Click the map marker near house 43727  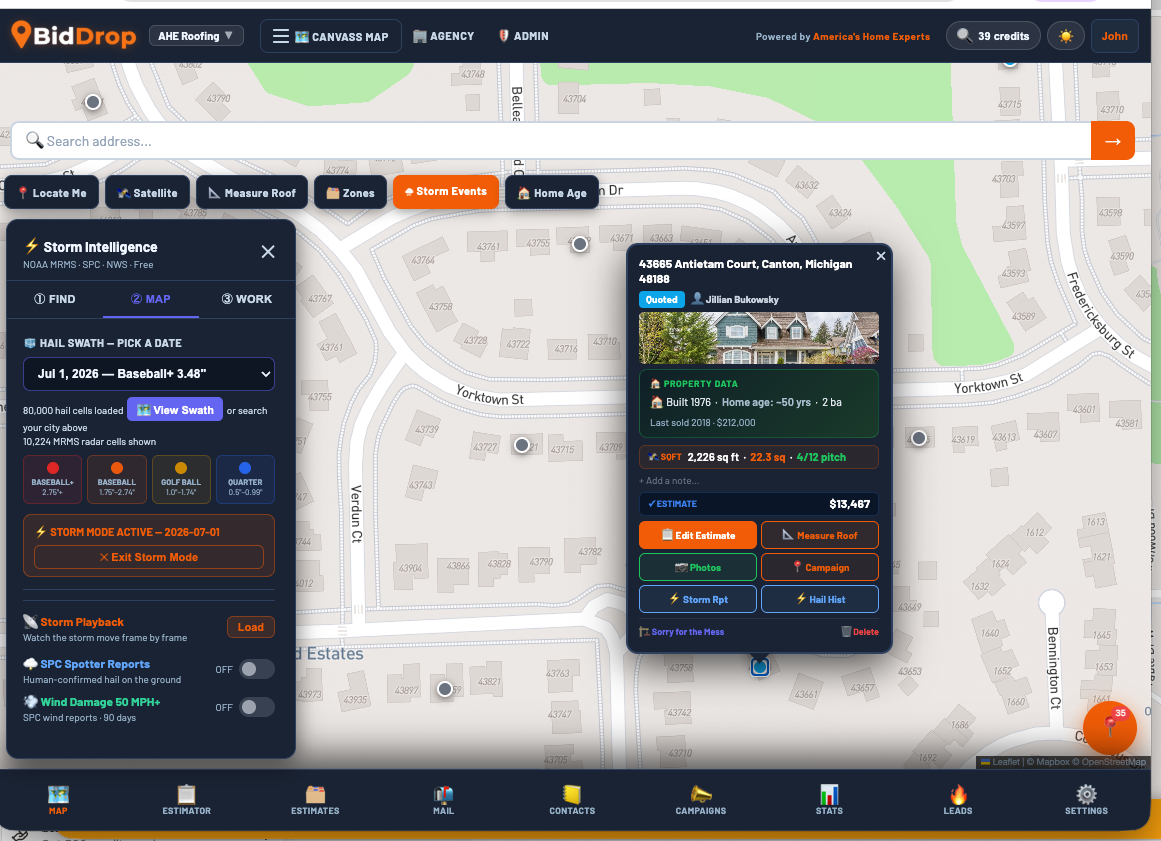[x=522, y=445]
